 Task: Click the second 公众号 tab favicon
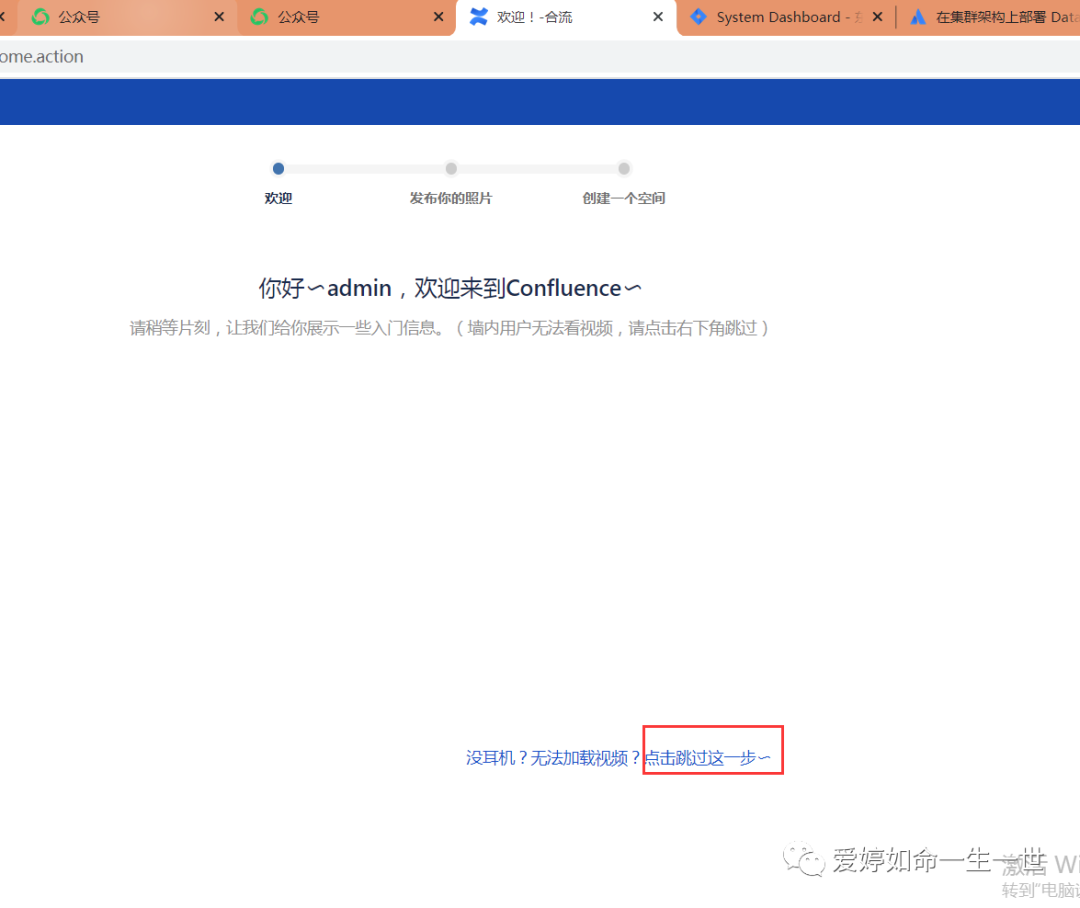[259, 17]
